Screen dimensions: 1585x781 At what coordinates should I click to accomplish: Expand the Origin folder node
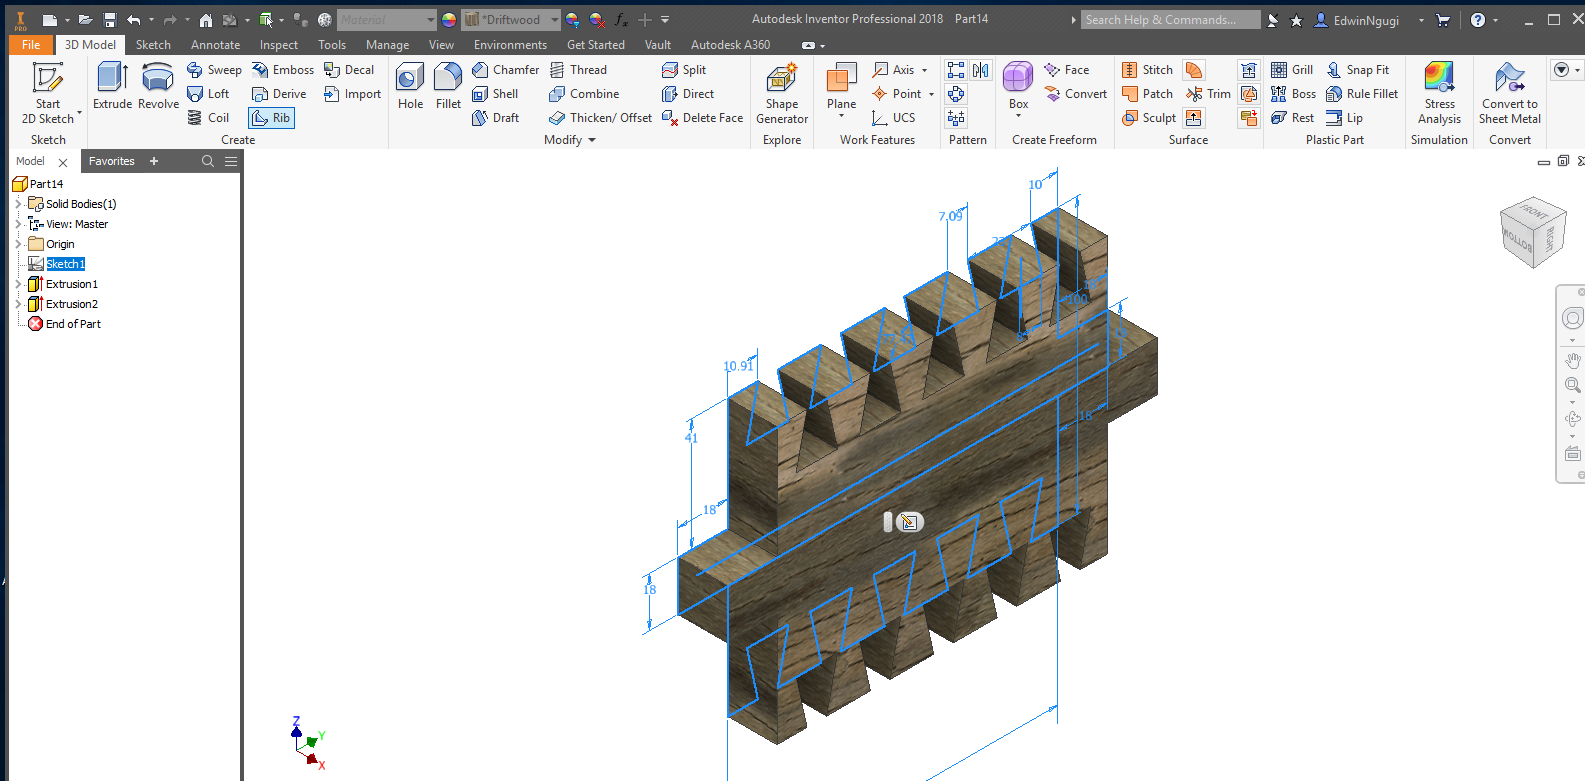[x=18, y=244]
